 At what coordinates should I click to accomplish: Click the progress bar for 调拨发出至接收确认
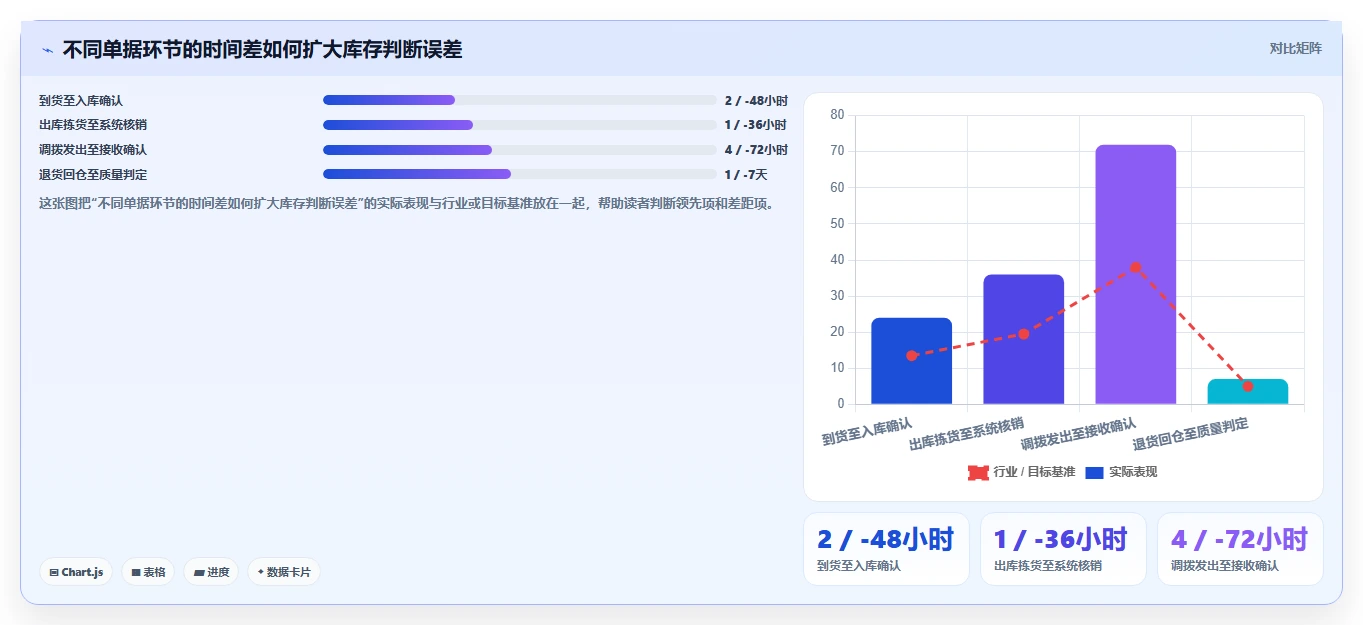520,150
